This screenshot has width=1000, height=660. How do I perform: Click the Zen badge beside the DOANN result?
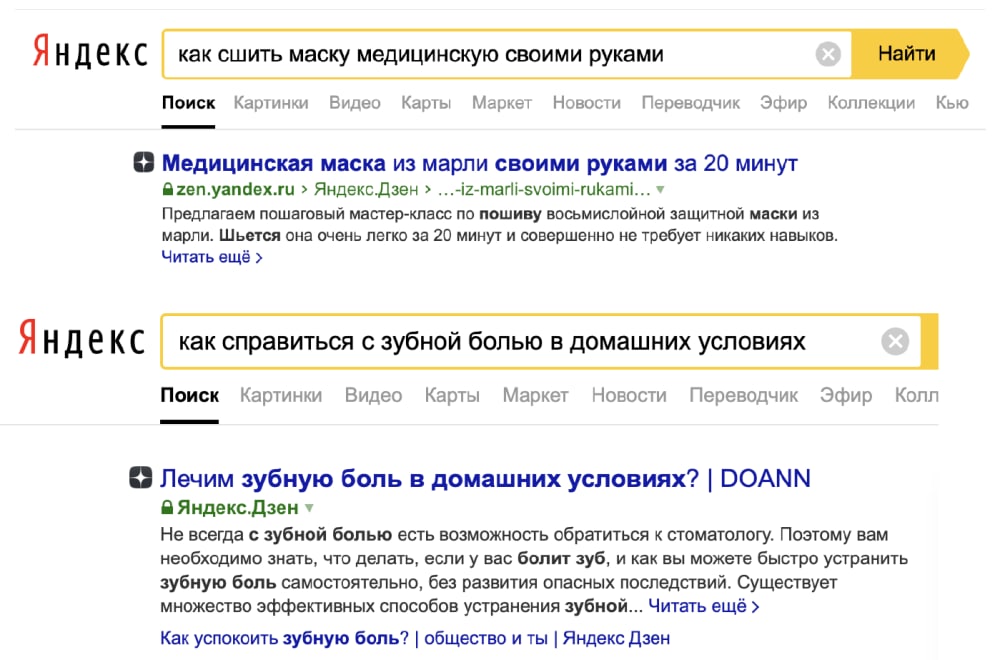[144, 479]
